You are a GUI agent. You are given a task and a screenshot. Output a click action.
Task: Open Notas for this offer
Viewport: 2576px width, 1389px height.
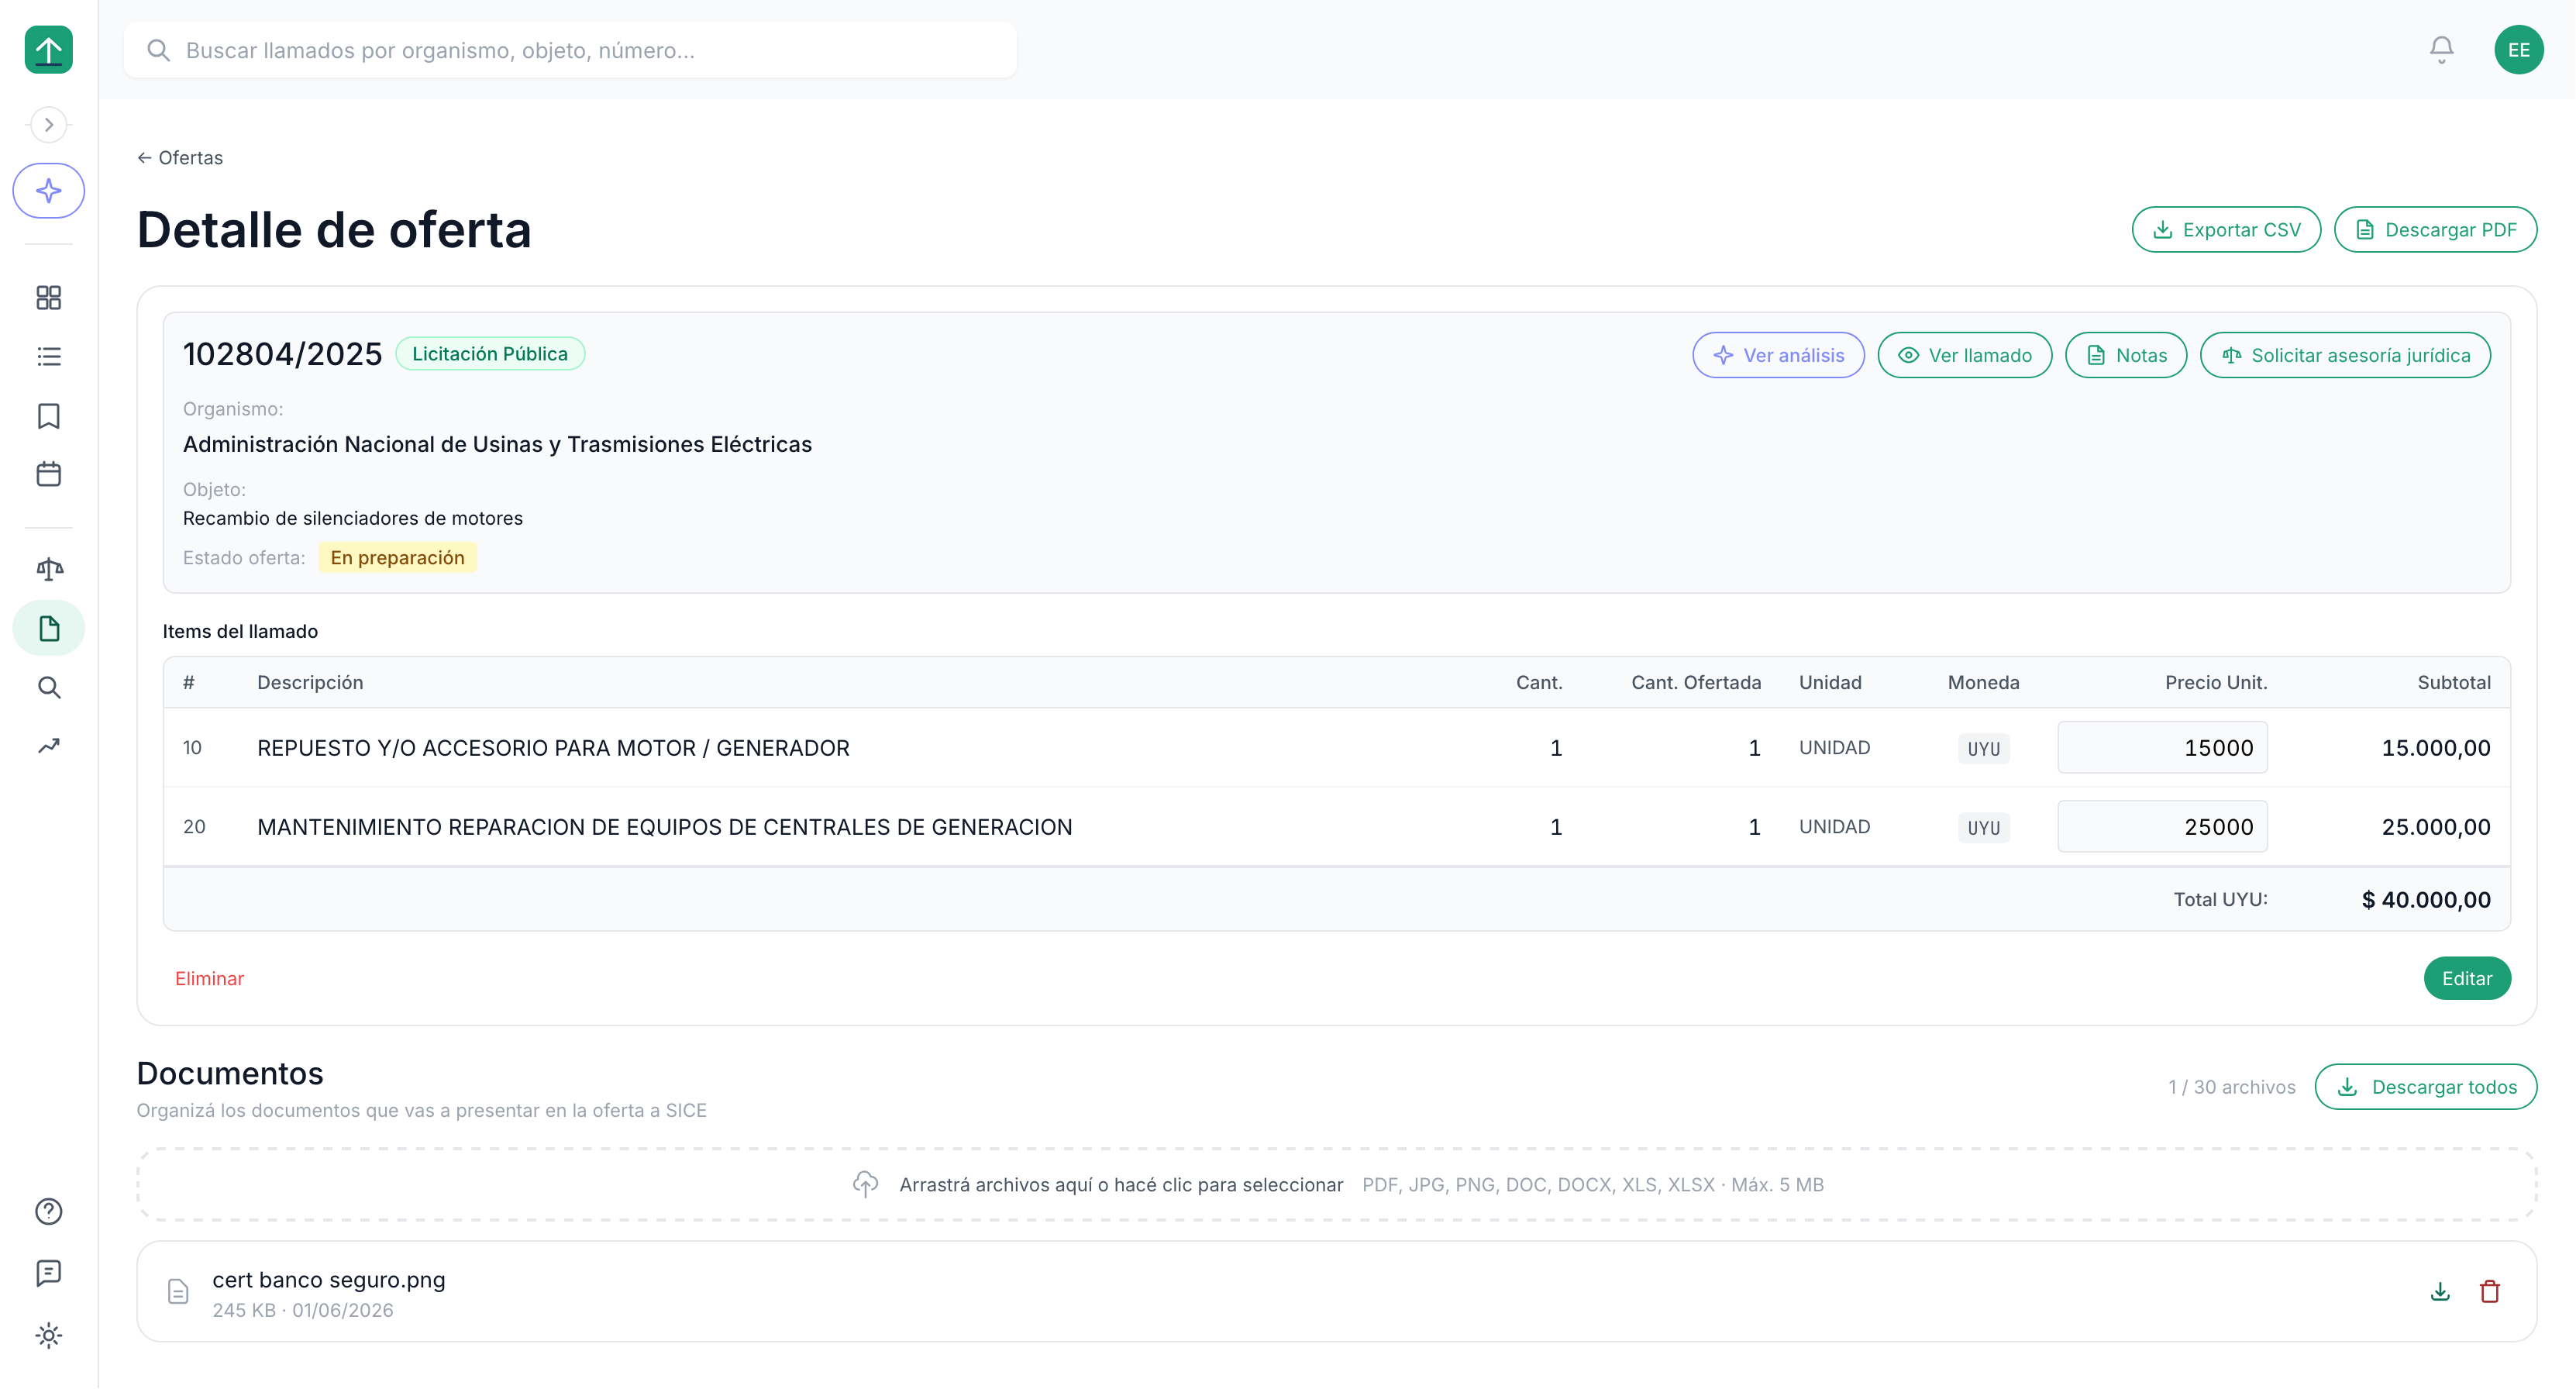[x=2125, y=355]
